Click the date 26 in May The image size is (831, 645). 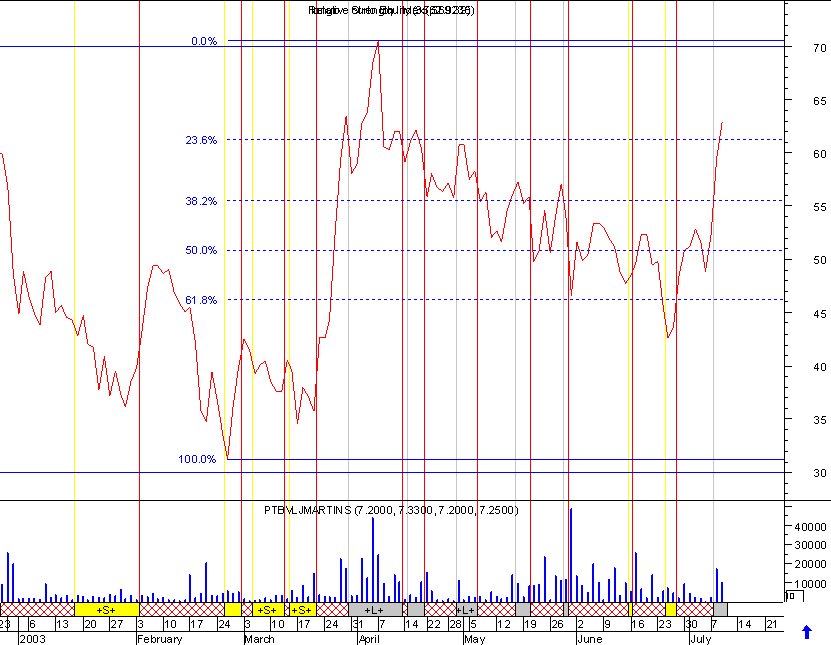557,624
